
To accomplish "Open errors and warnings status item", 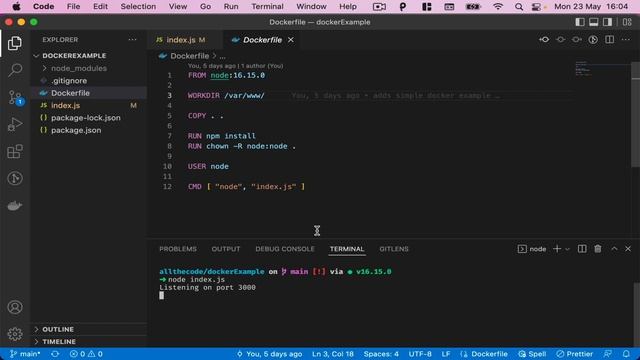I will tap(86, 354).
